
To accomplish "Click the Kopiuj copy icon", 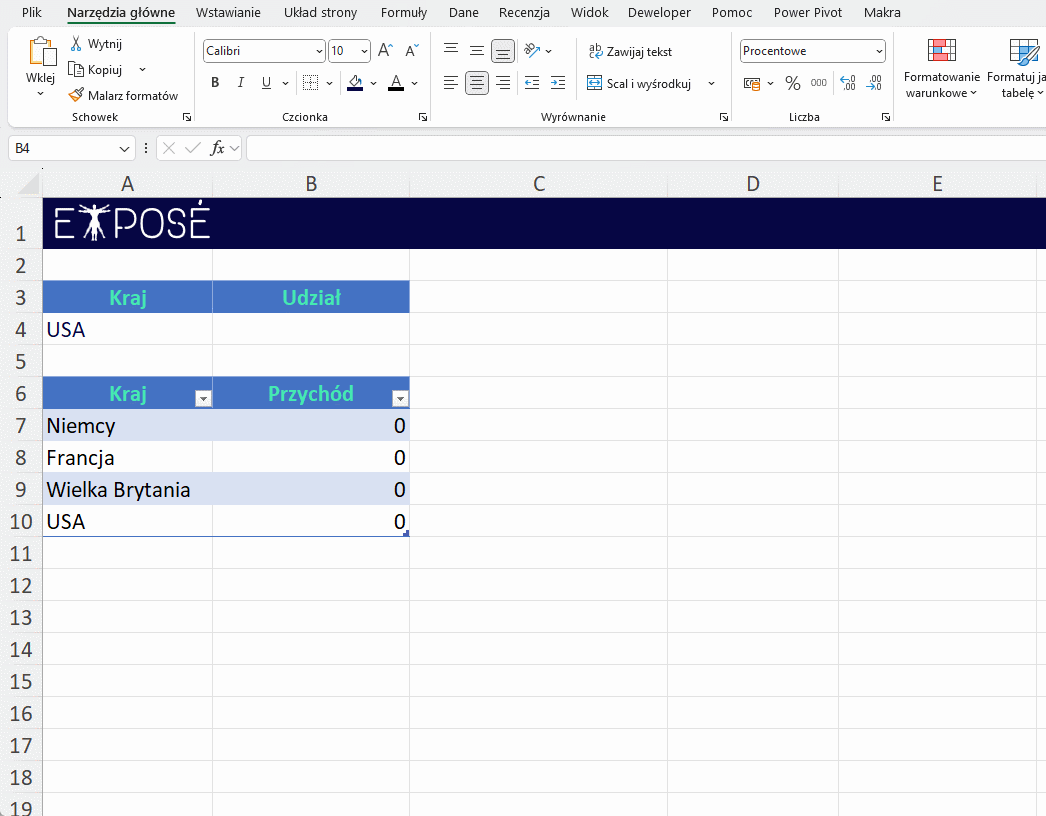I will (76, 69).
